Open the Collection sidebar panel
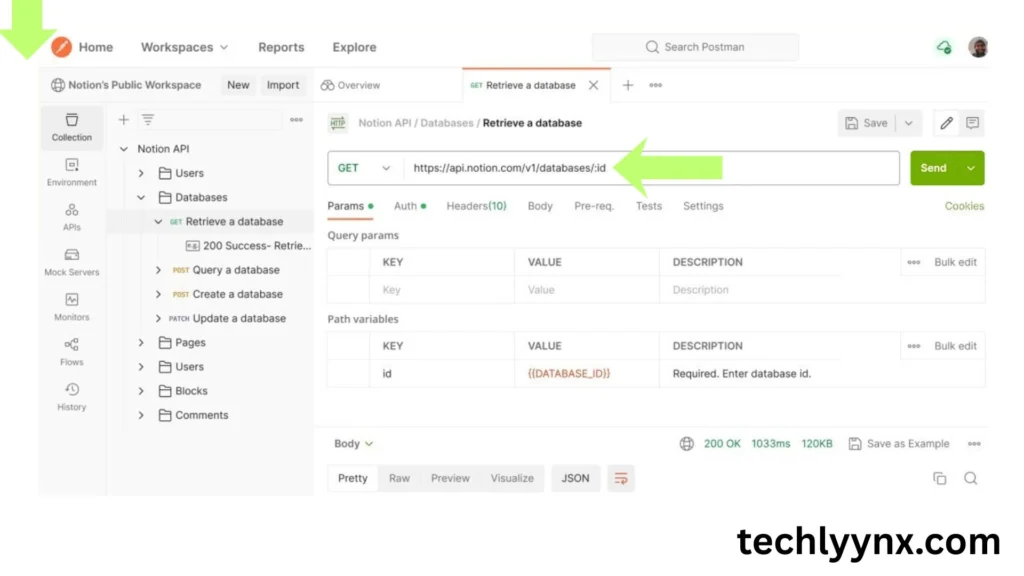This screenshot has height=576, width=1024. pos(71,127)
